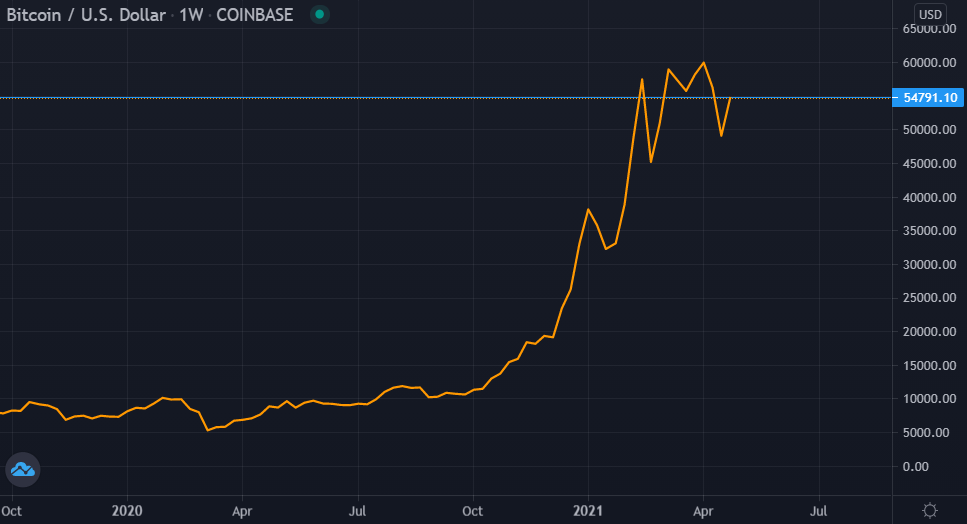Click the 1W interval label
Image resolution: width=967 pixels, height=524 pixels.
point(191,15)
